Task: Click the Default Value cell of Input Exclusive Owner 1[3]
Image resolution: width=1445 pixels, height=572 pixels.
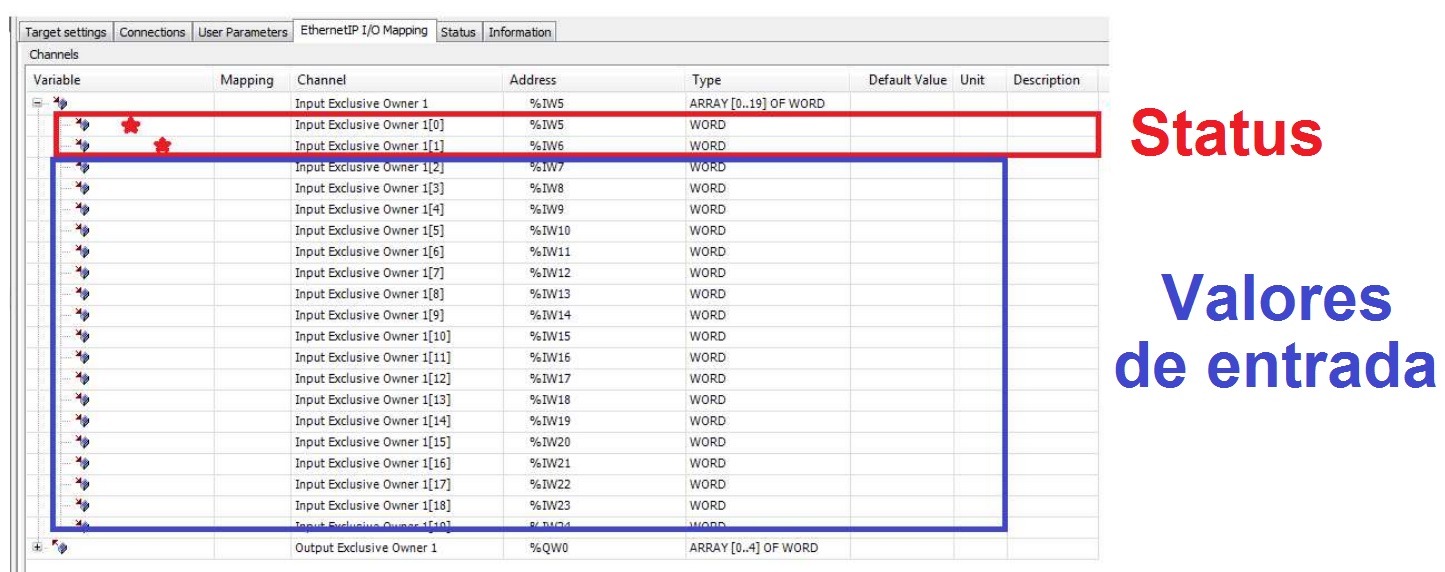Action: 901,188
